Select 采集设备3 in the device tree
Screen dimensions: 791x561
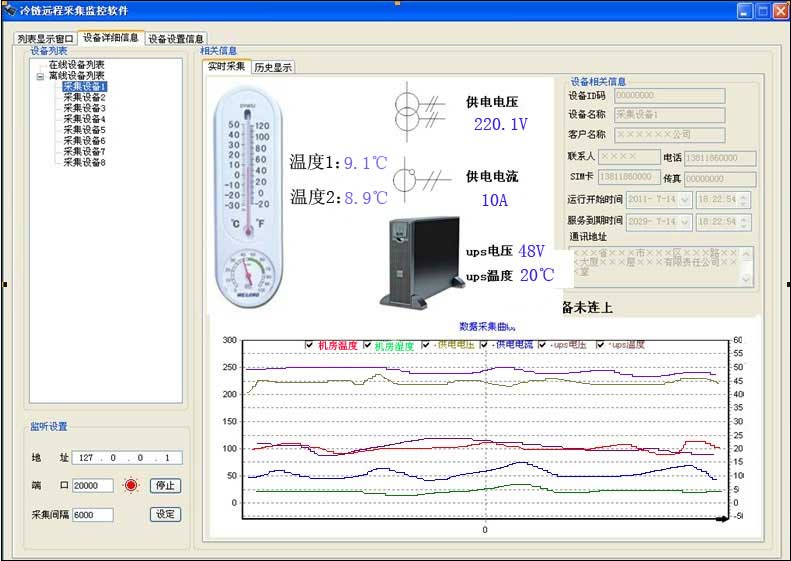(84, 108)
